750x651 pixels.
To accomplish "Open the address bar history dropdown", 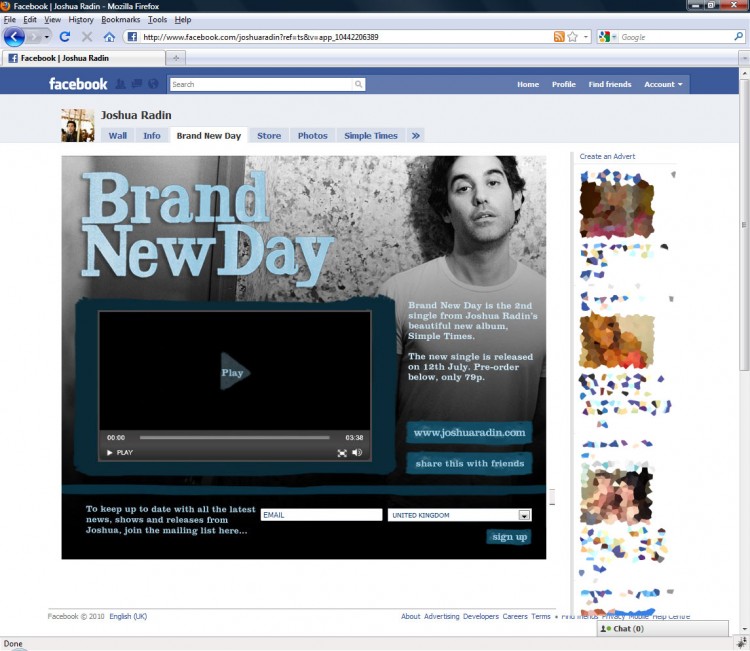I will click(585, 37).
